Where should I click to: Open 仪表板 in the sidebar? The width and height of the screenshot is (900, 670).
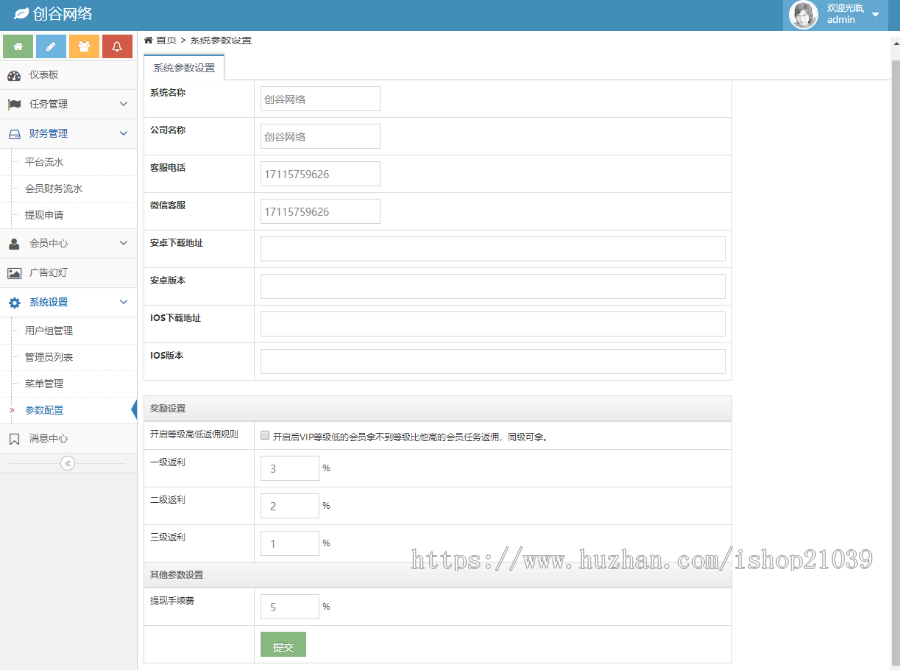click(x=68, y=75)
